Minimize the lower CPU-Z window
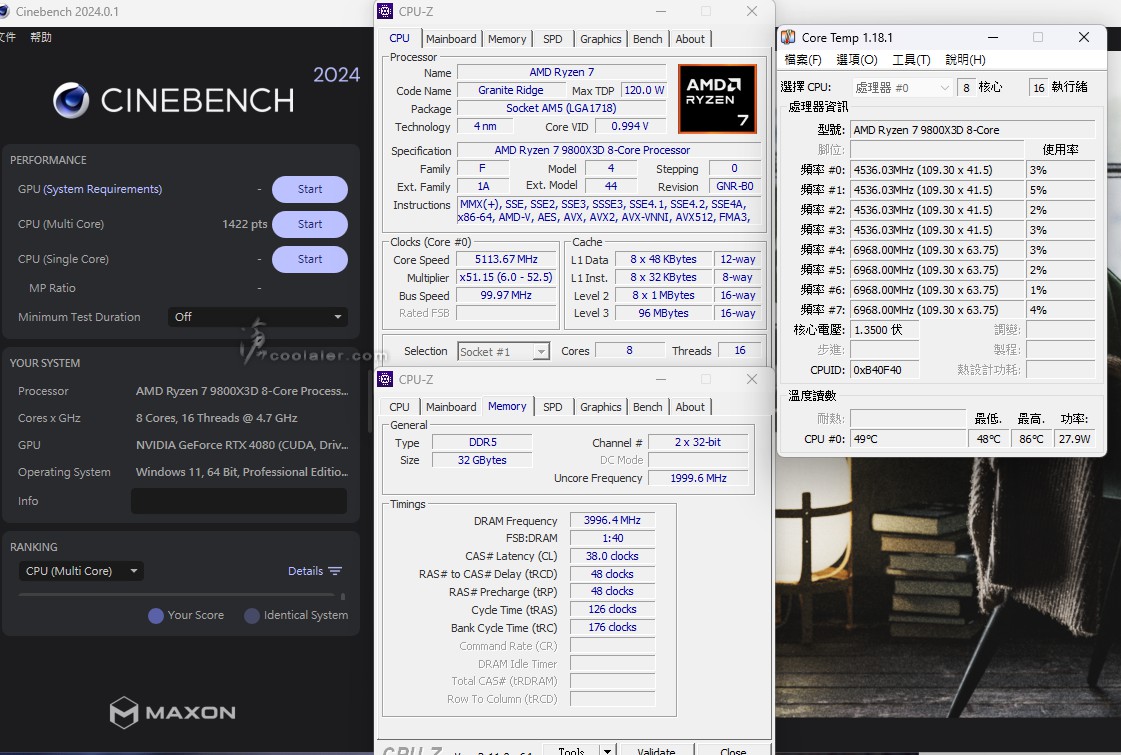 [x=661, y=379]
